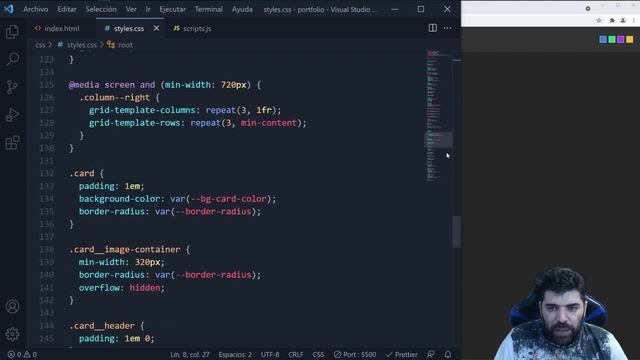Click the css folder breadcrumb
The width and height of the screenshot is (640, 360).
[40, 45]
